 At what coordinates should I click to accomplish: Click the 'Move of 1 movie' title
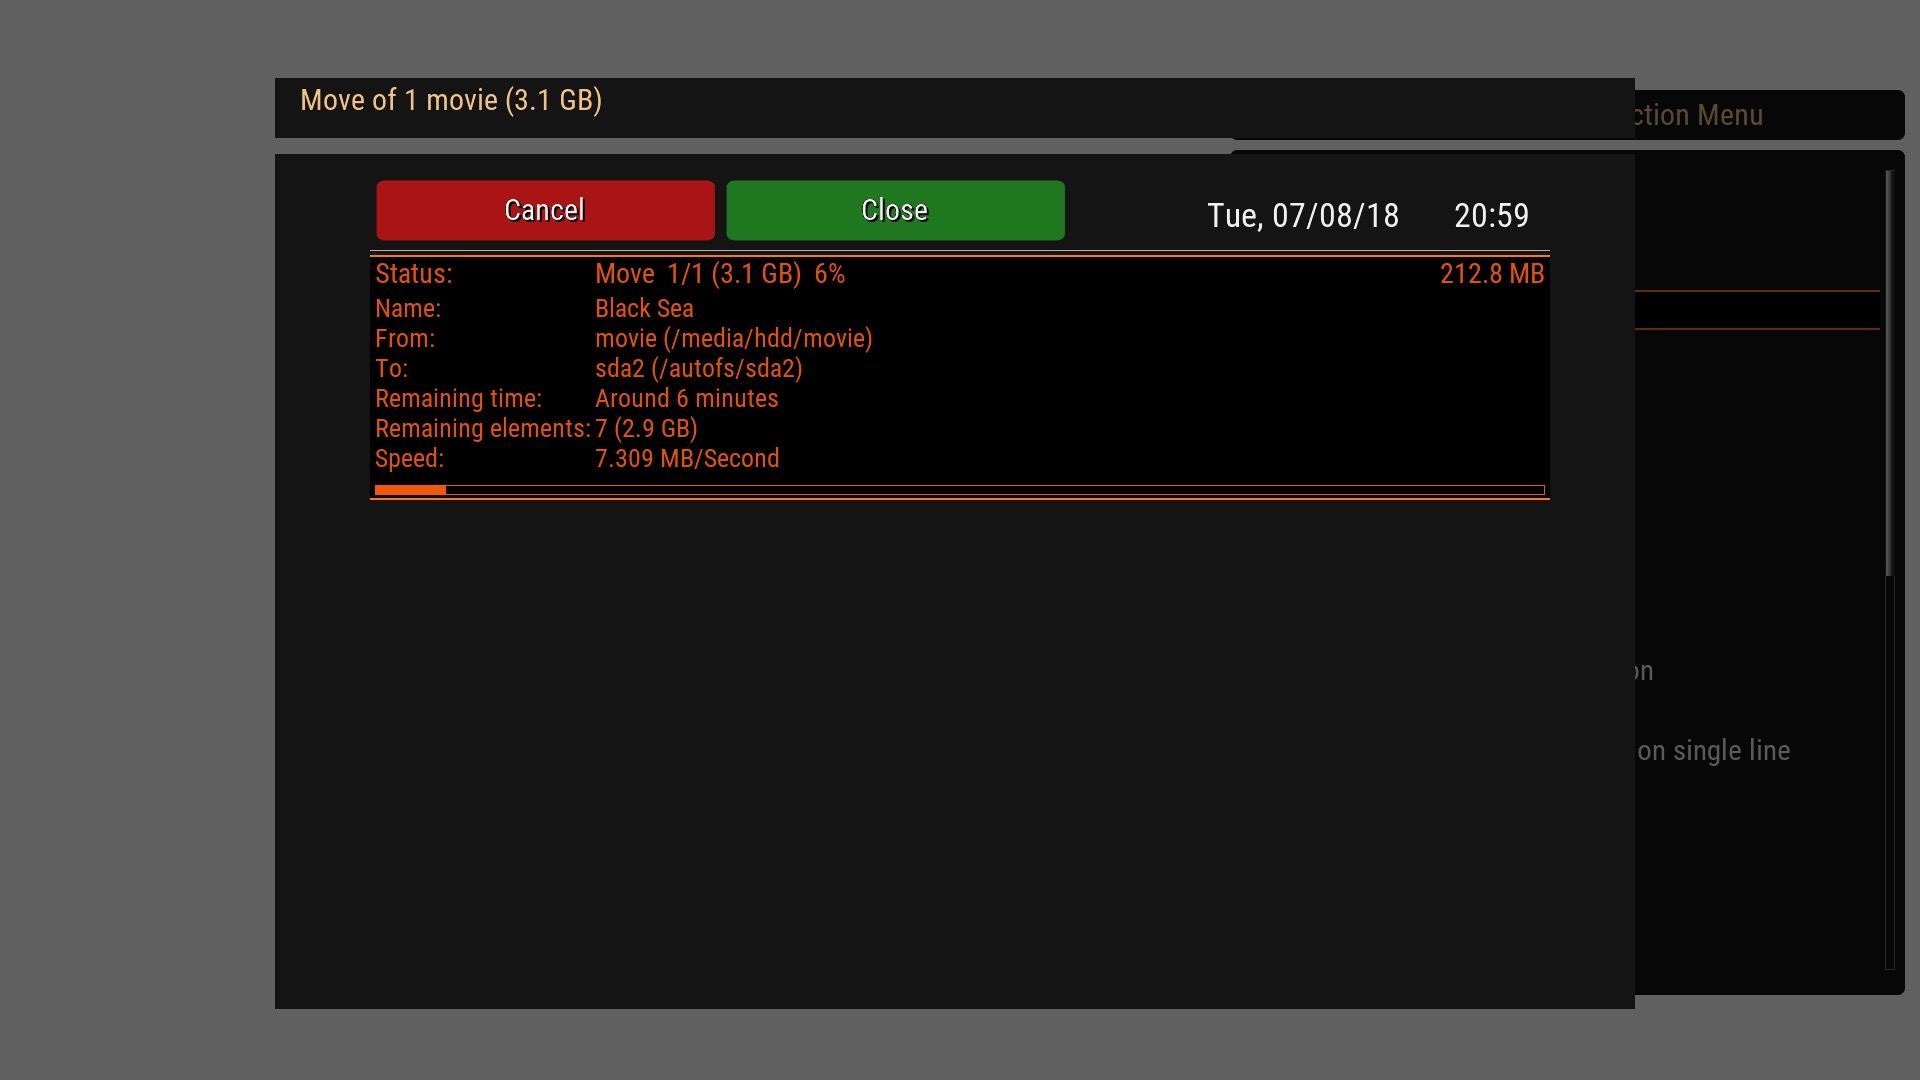point(450,101)
